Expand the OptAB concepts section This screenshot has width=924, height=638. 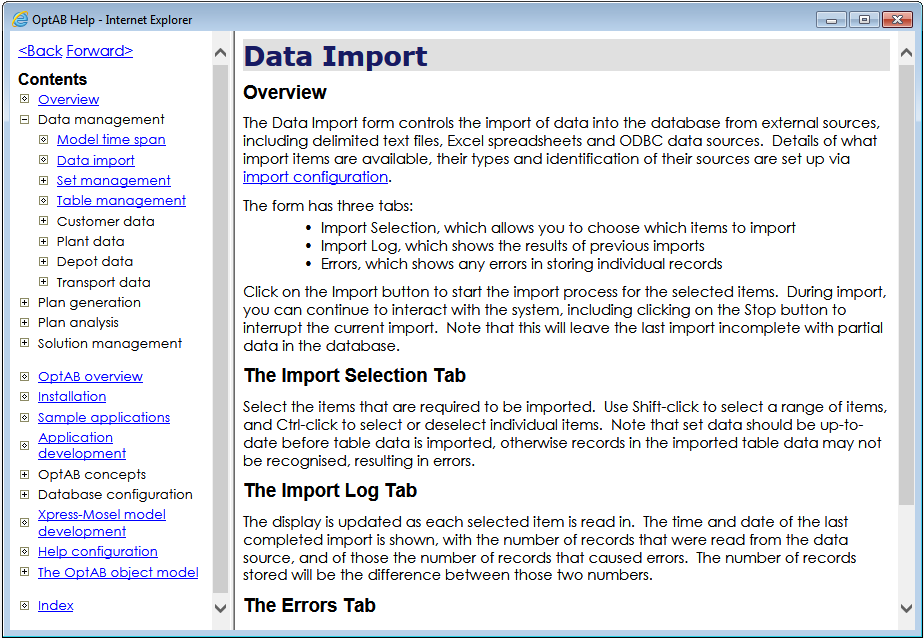25,474
